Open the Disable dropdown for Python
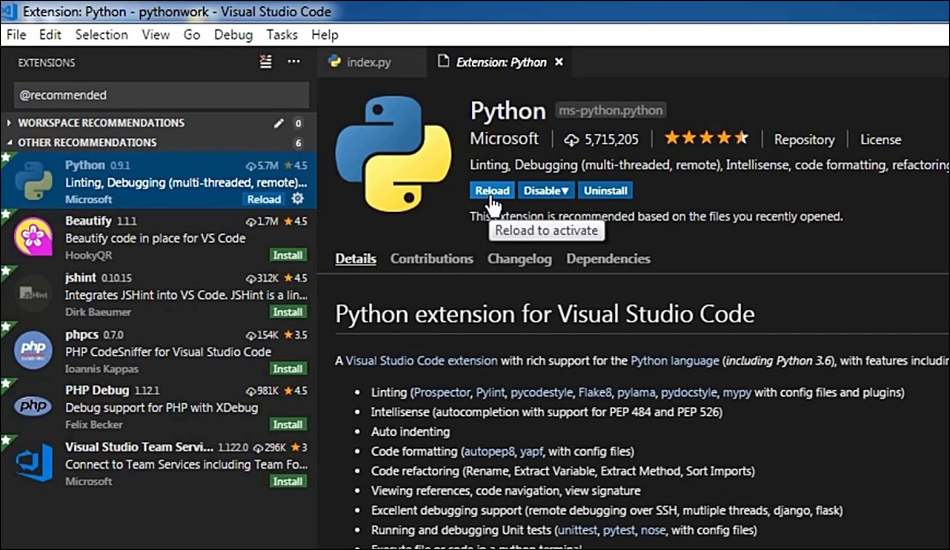950x550 pixels. point(546,190)
